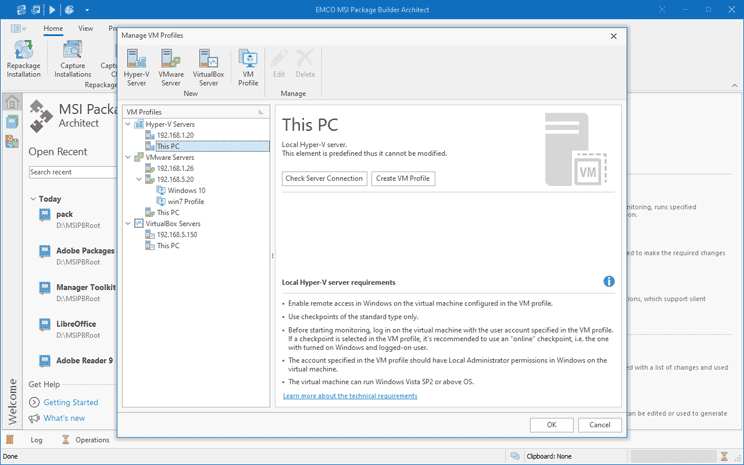Click the disabled Edit ribbon button
Image resolution: width=744 pixels, height=465 pixels.
(x=279, y=64)
